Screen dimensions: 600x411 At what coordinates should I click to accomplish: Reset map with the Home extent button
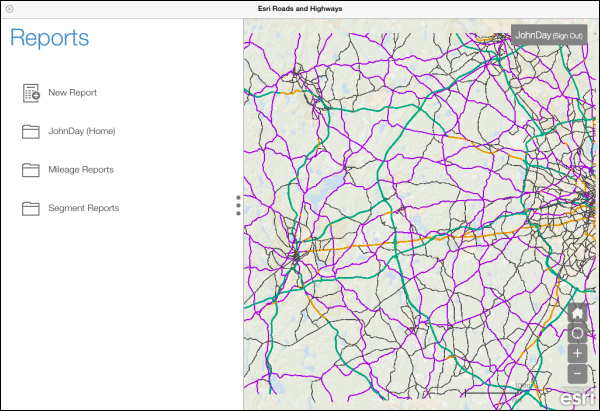(x=577, y=313)
